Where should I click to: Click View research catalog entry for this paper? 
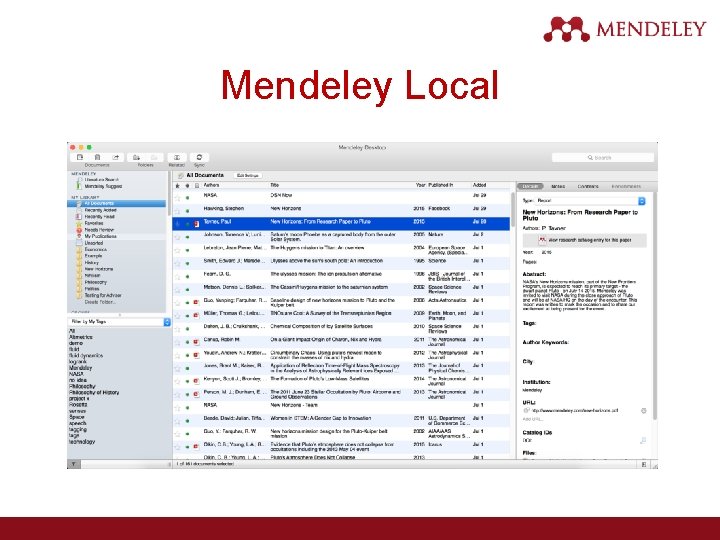585,240
